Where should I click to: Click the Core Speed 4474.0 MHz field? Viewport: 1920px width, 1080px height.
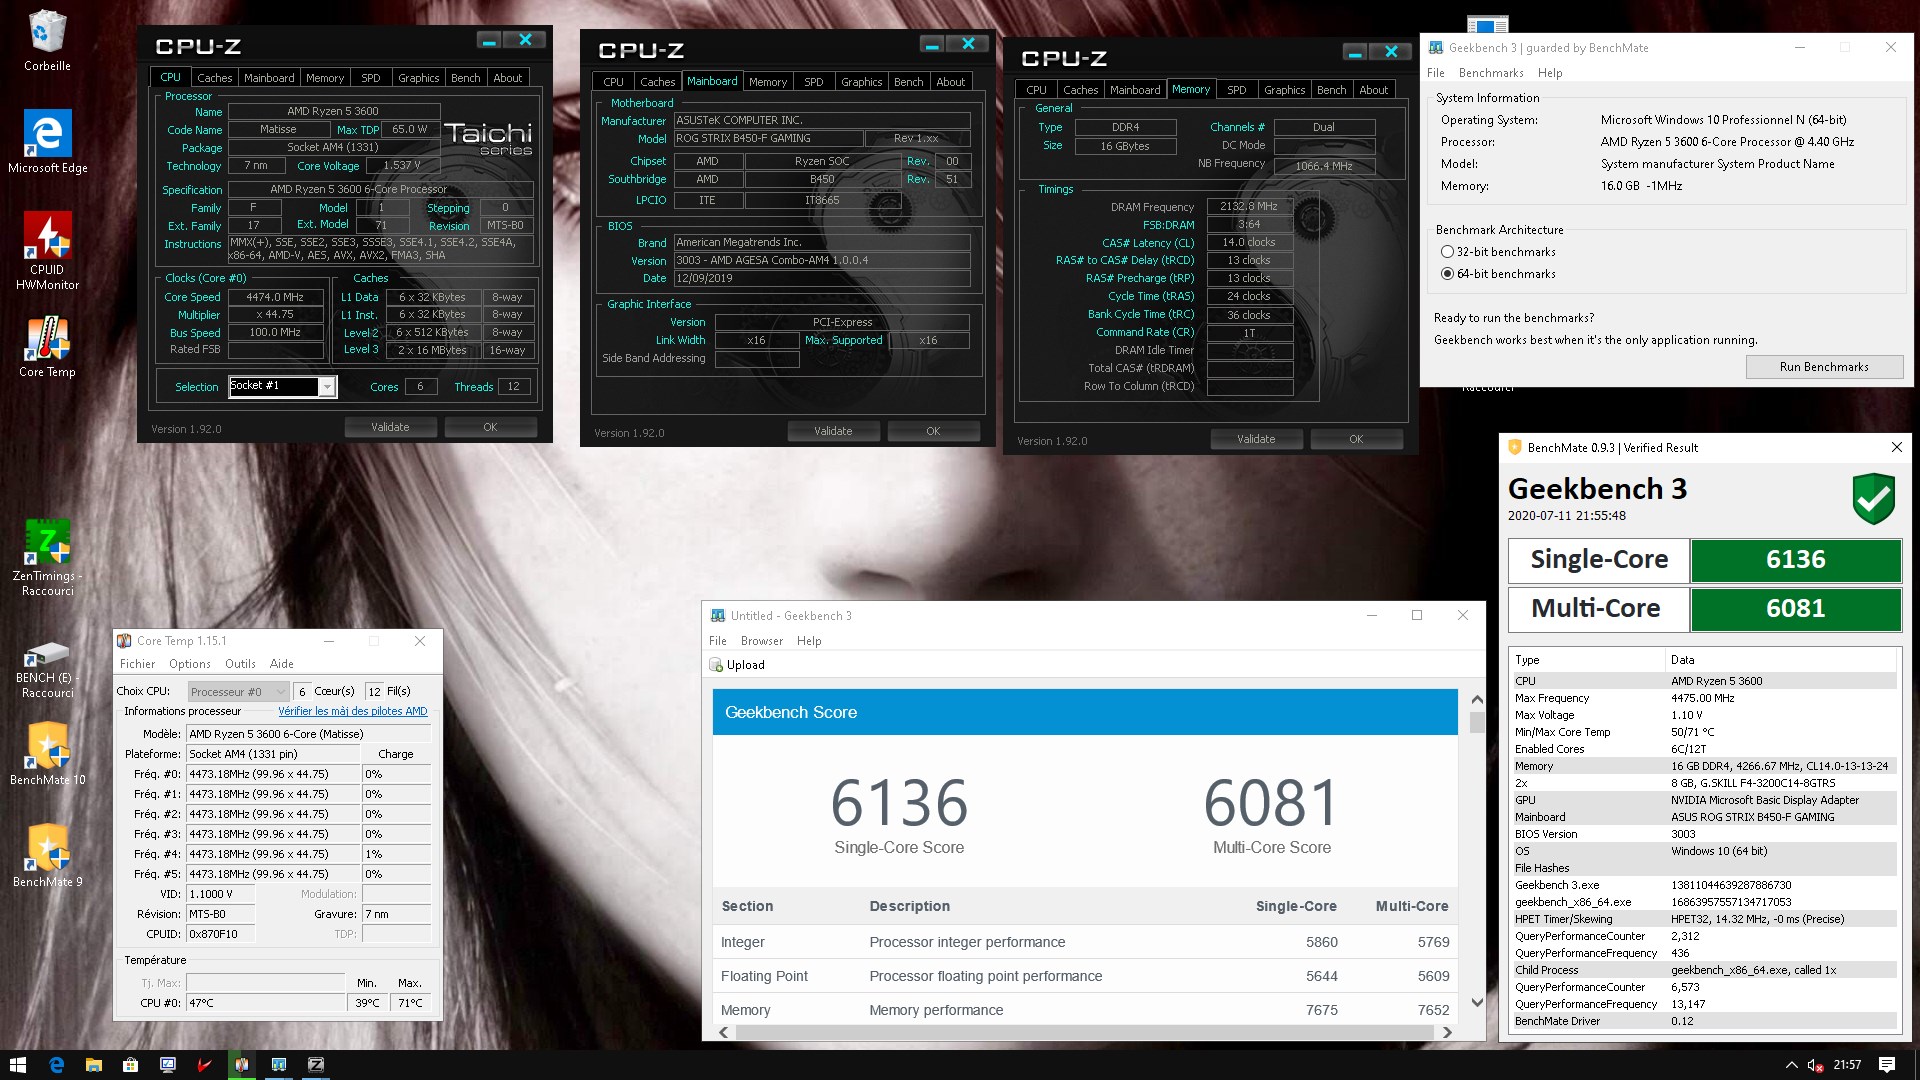pos(276,297)
